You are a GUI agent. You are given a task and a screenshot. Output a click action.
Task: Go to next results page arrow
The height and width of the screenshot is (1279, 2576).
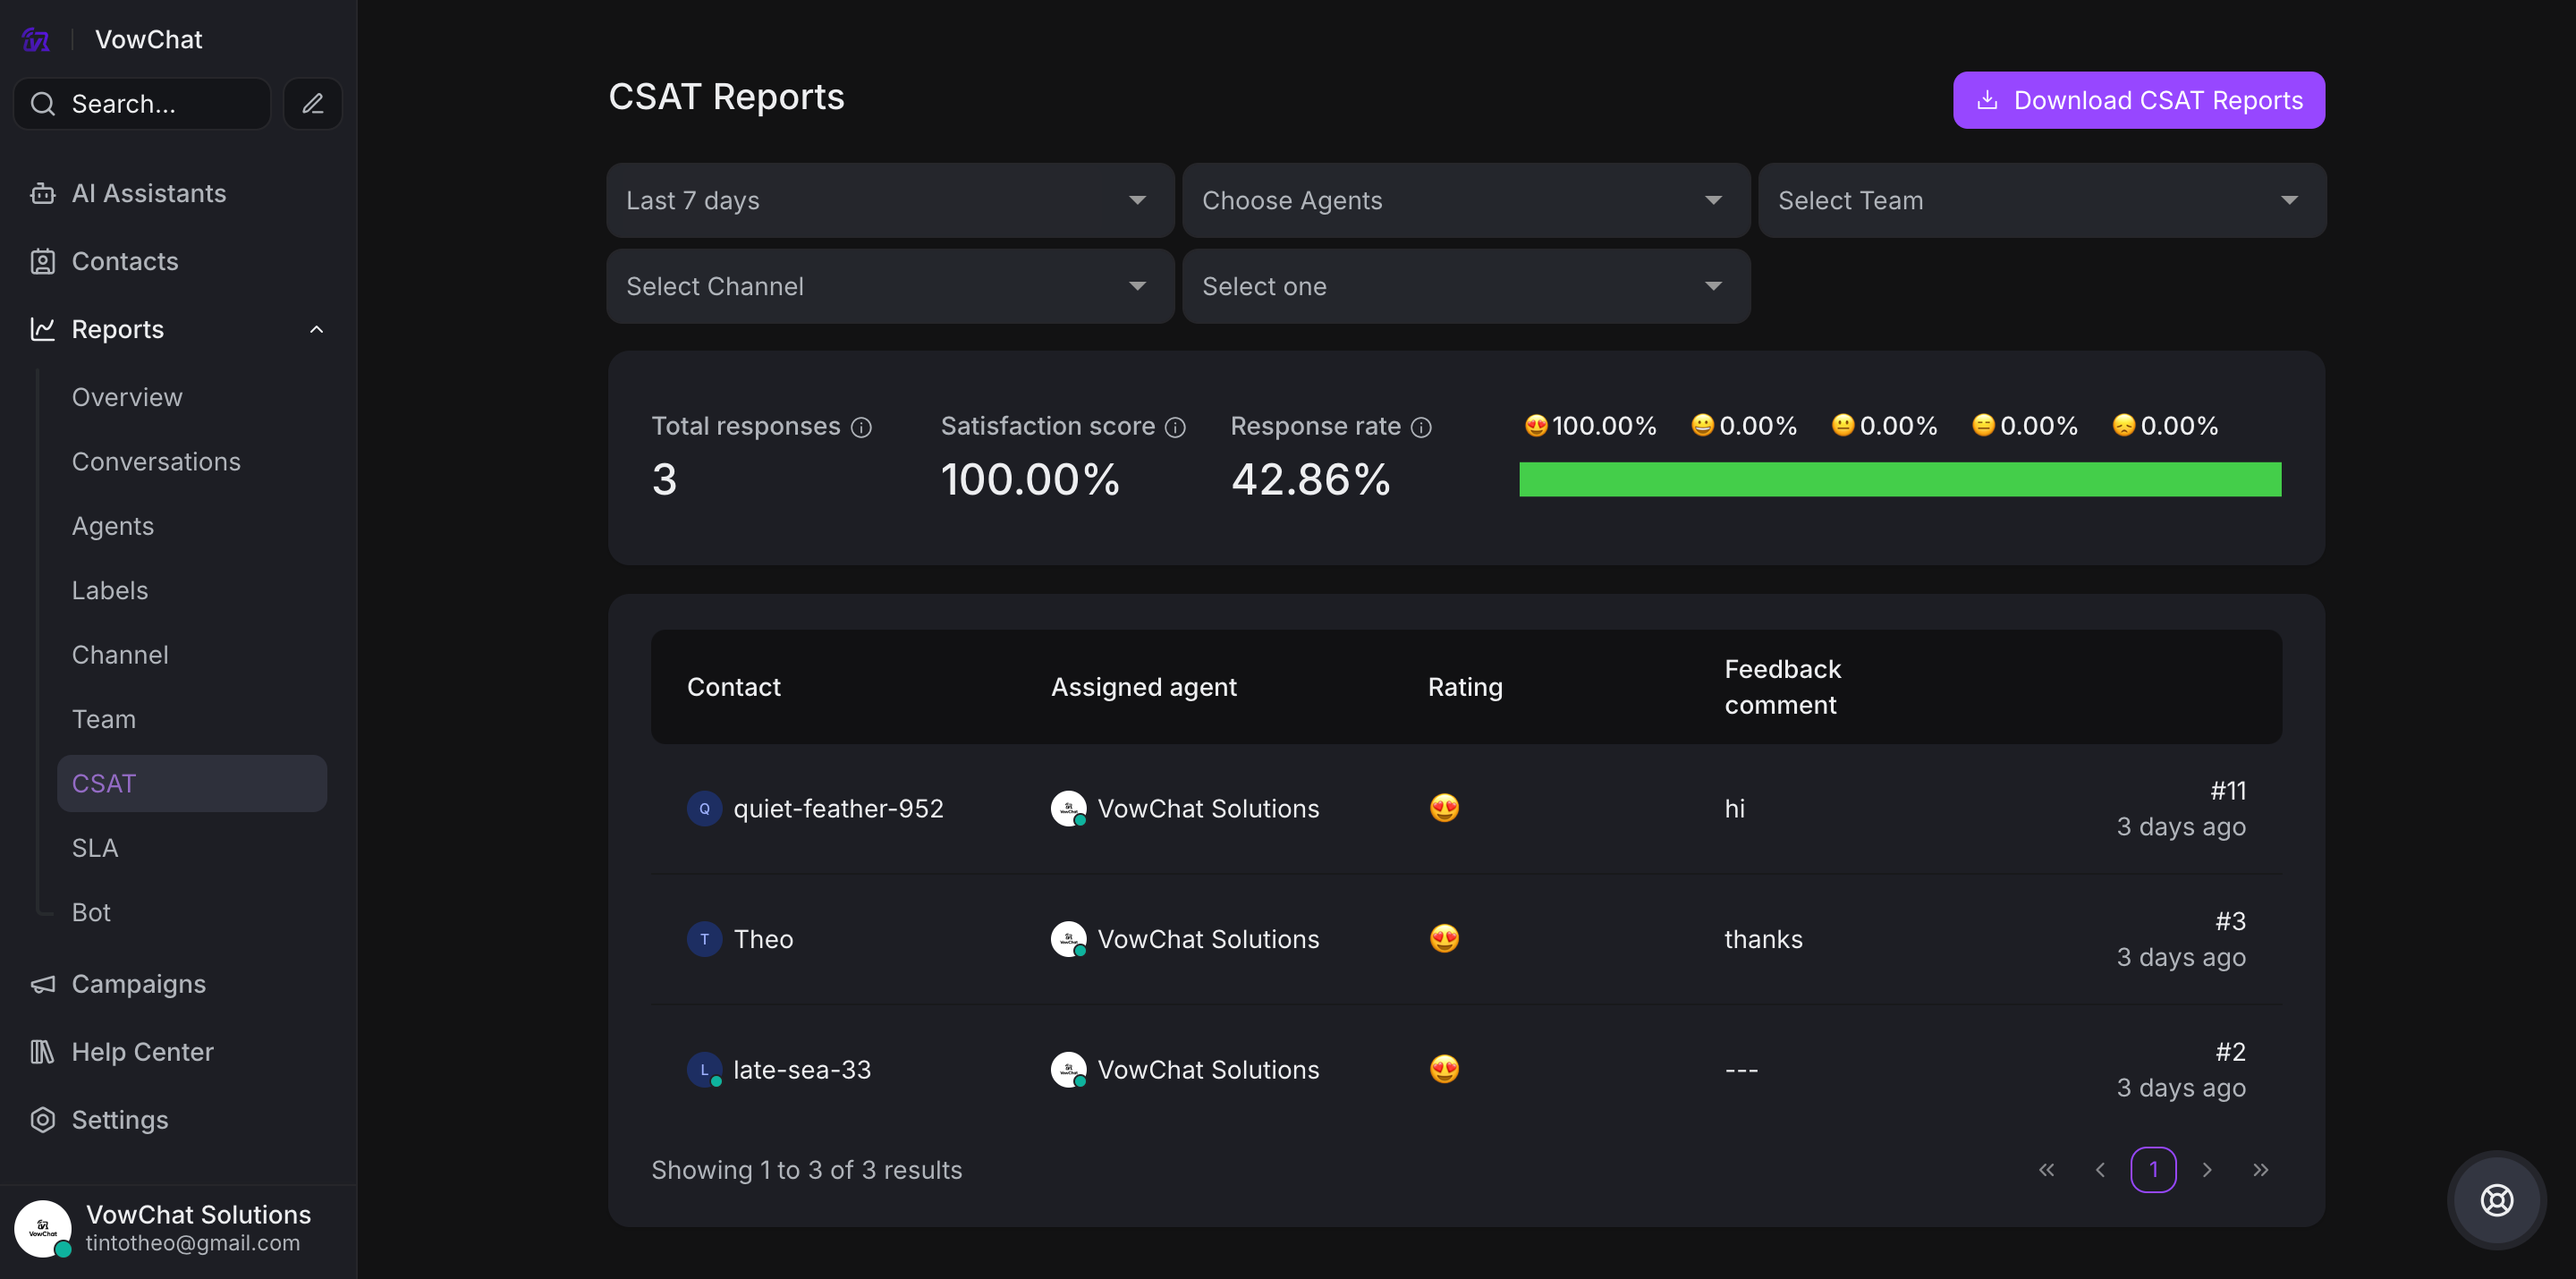[x=2207, y=1169]
